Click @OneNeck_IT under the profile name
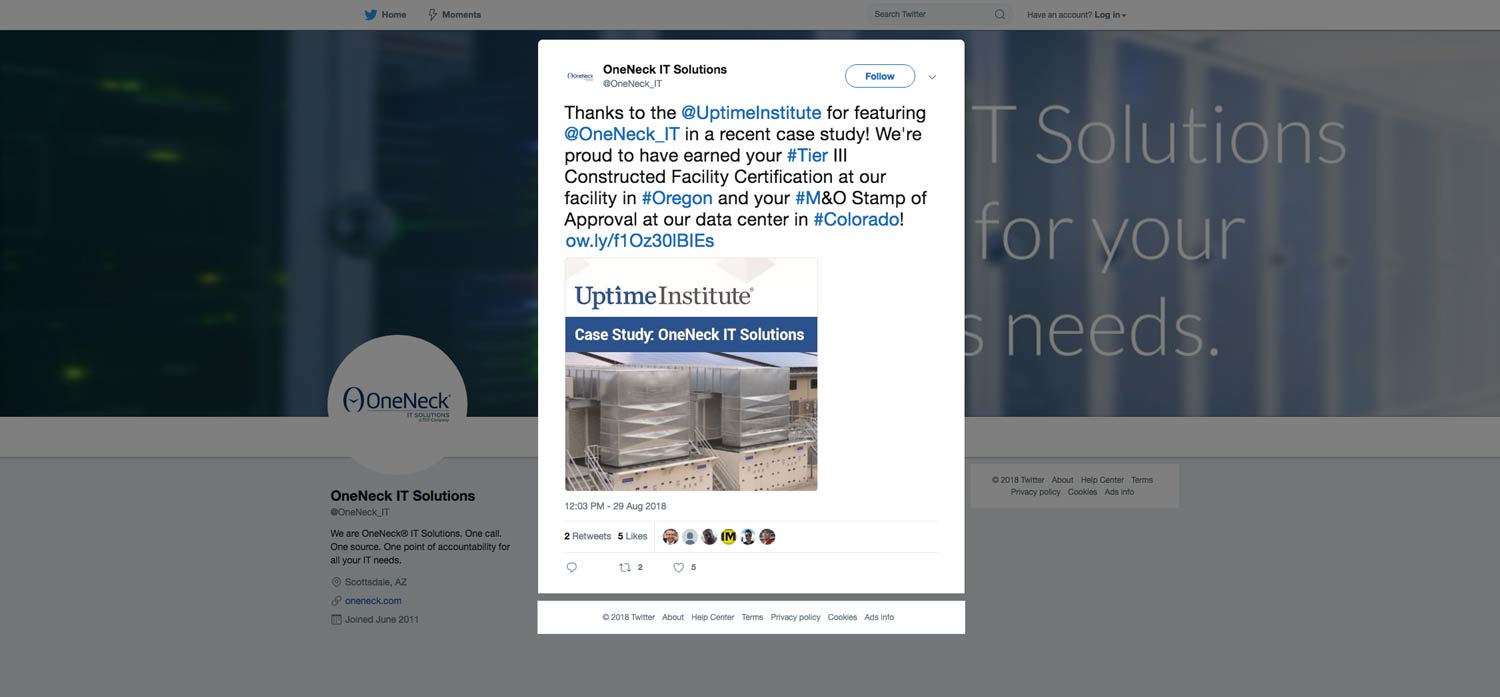 click(x=360, y=512)
